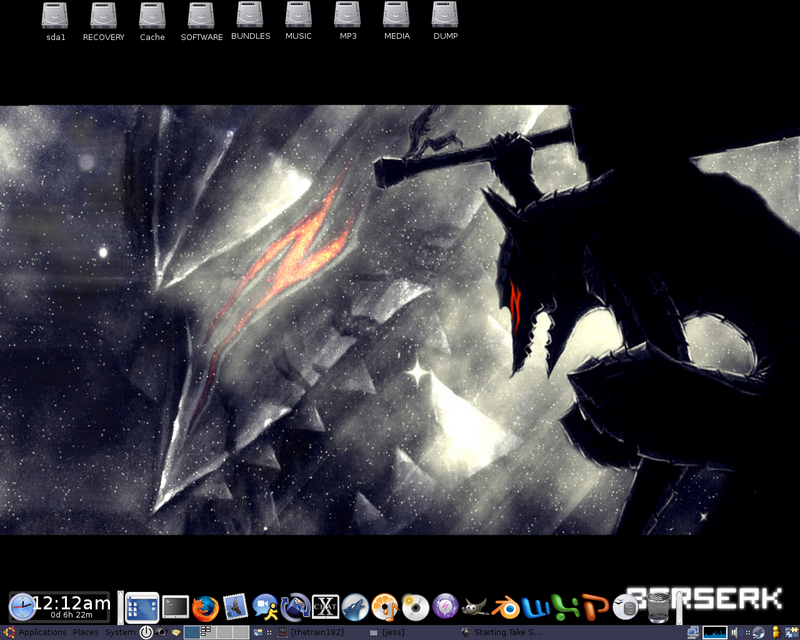
Task: Open the blue W word processor icon
Action: (536, 608)
